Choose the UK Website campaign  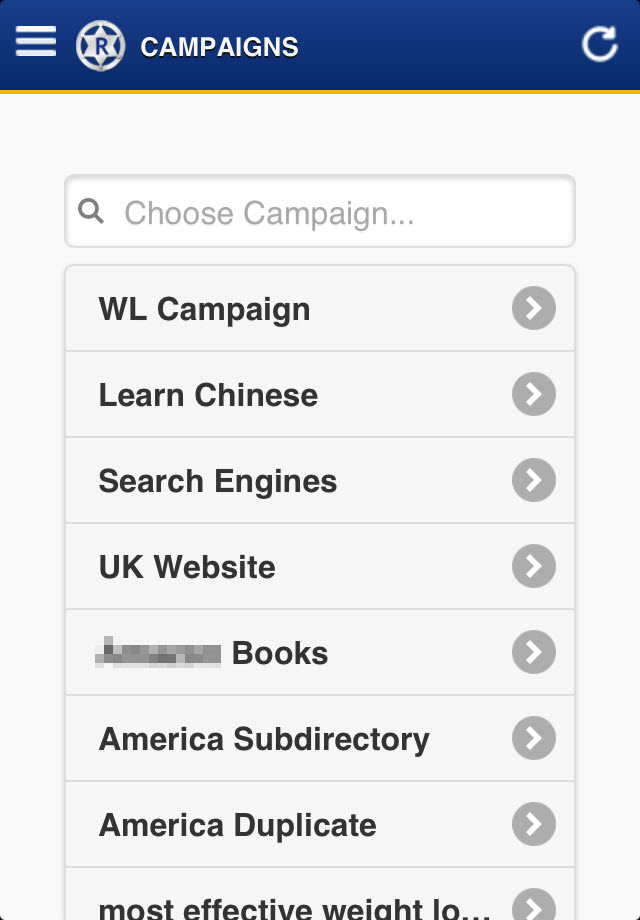(x=187, y=567)
